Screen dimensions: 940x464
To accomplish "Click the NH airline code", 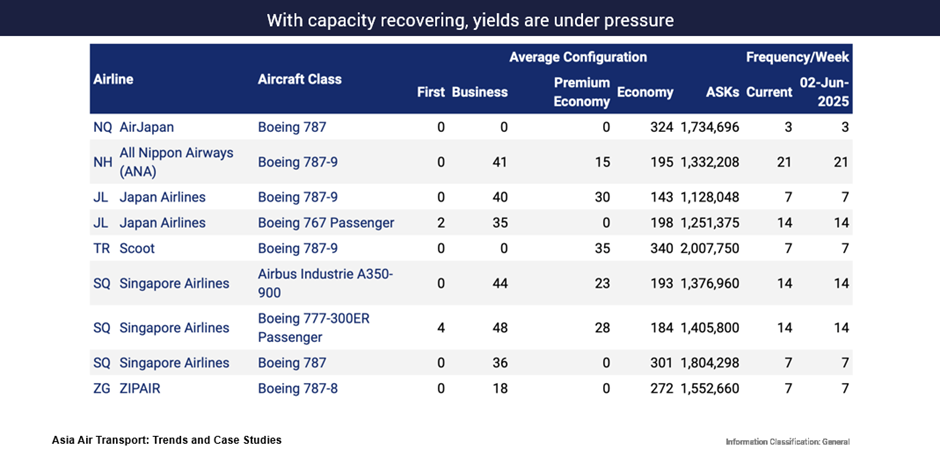I will [103, 161].
